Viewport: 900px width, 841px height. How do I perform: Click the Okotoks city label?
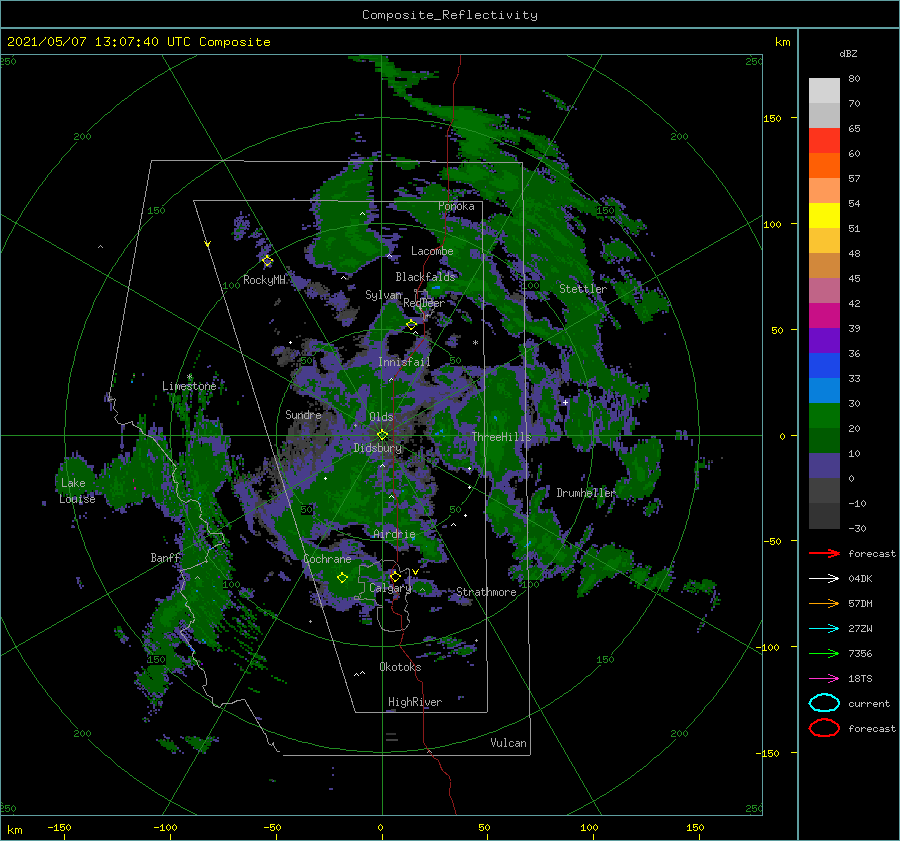400,667
